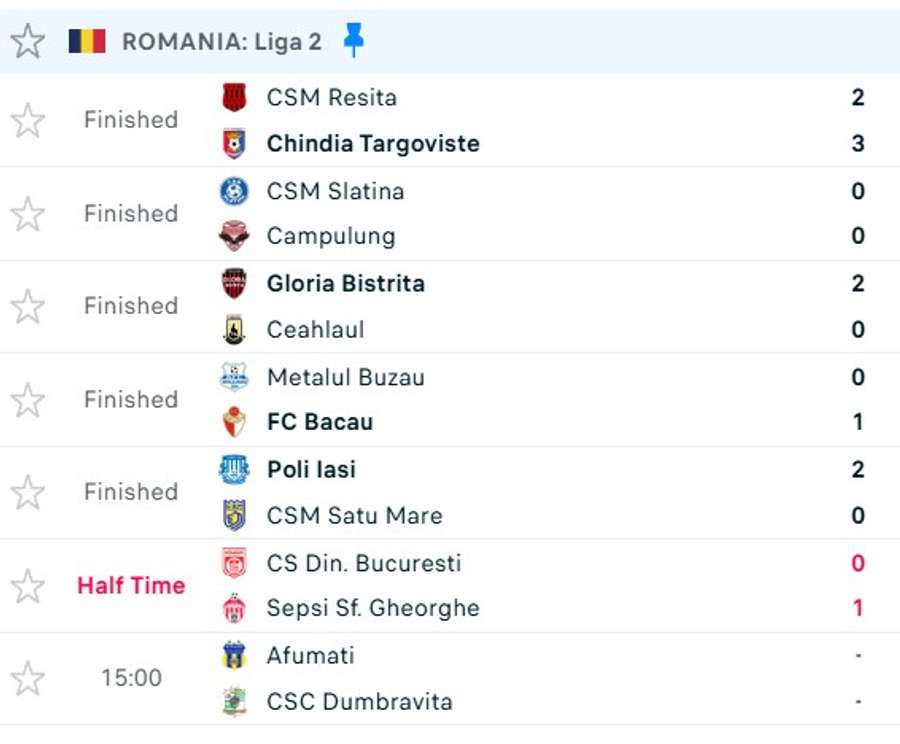Click the FC Bacau team crest
The height and width of the screenshot is (744, 900).
point(234,422)
